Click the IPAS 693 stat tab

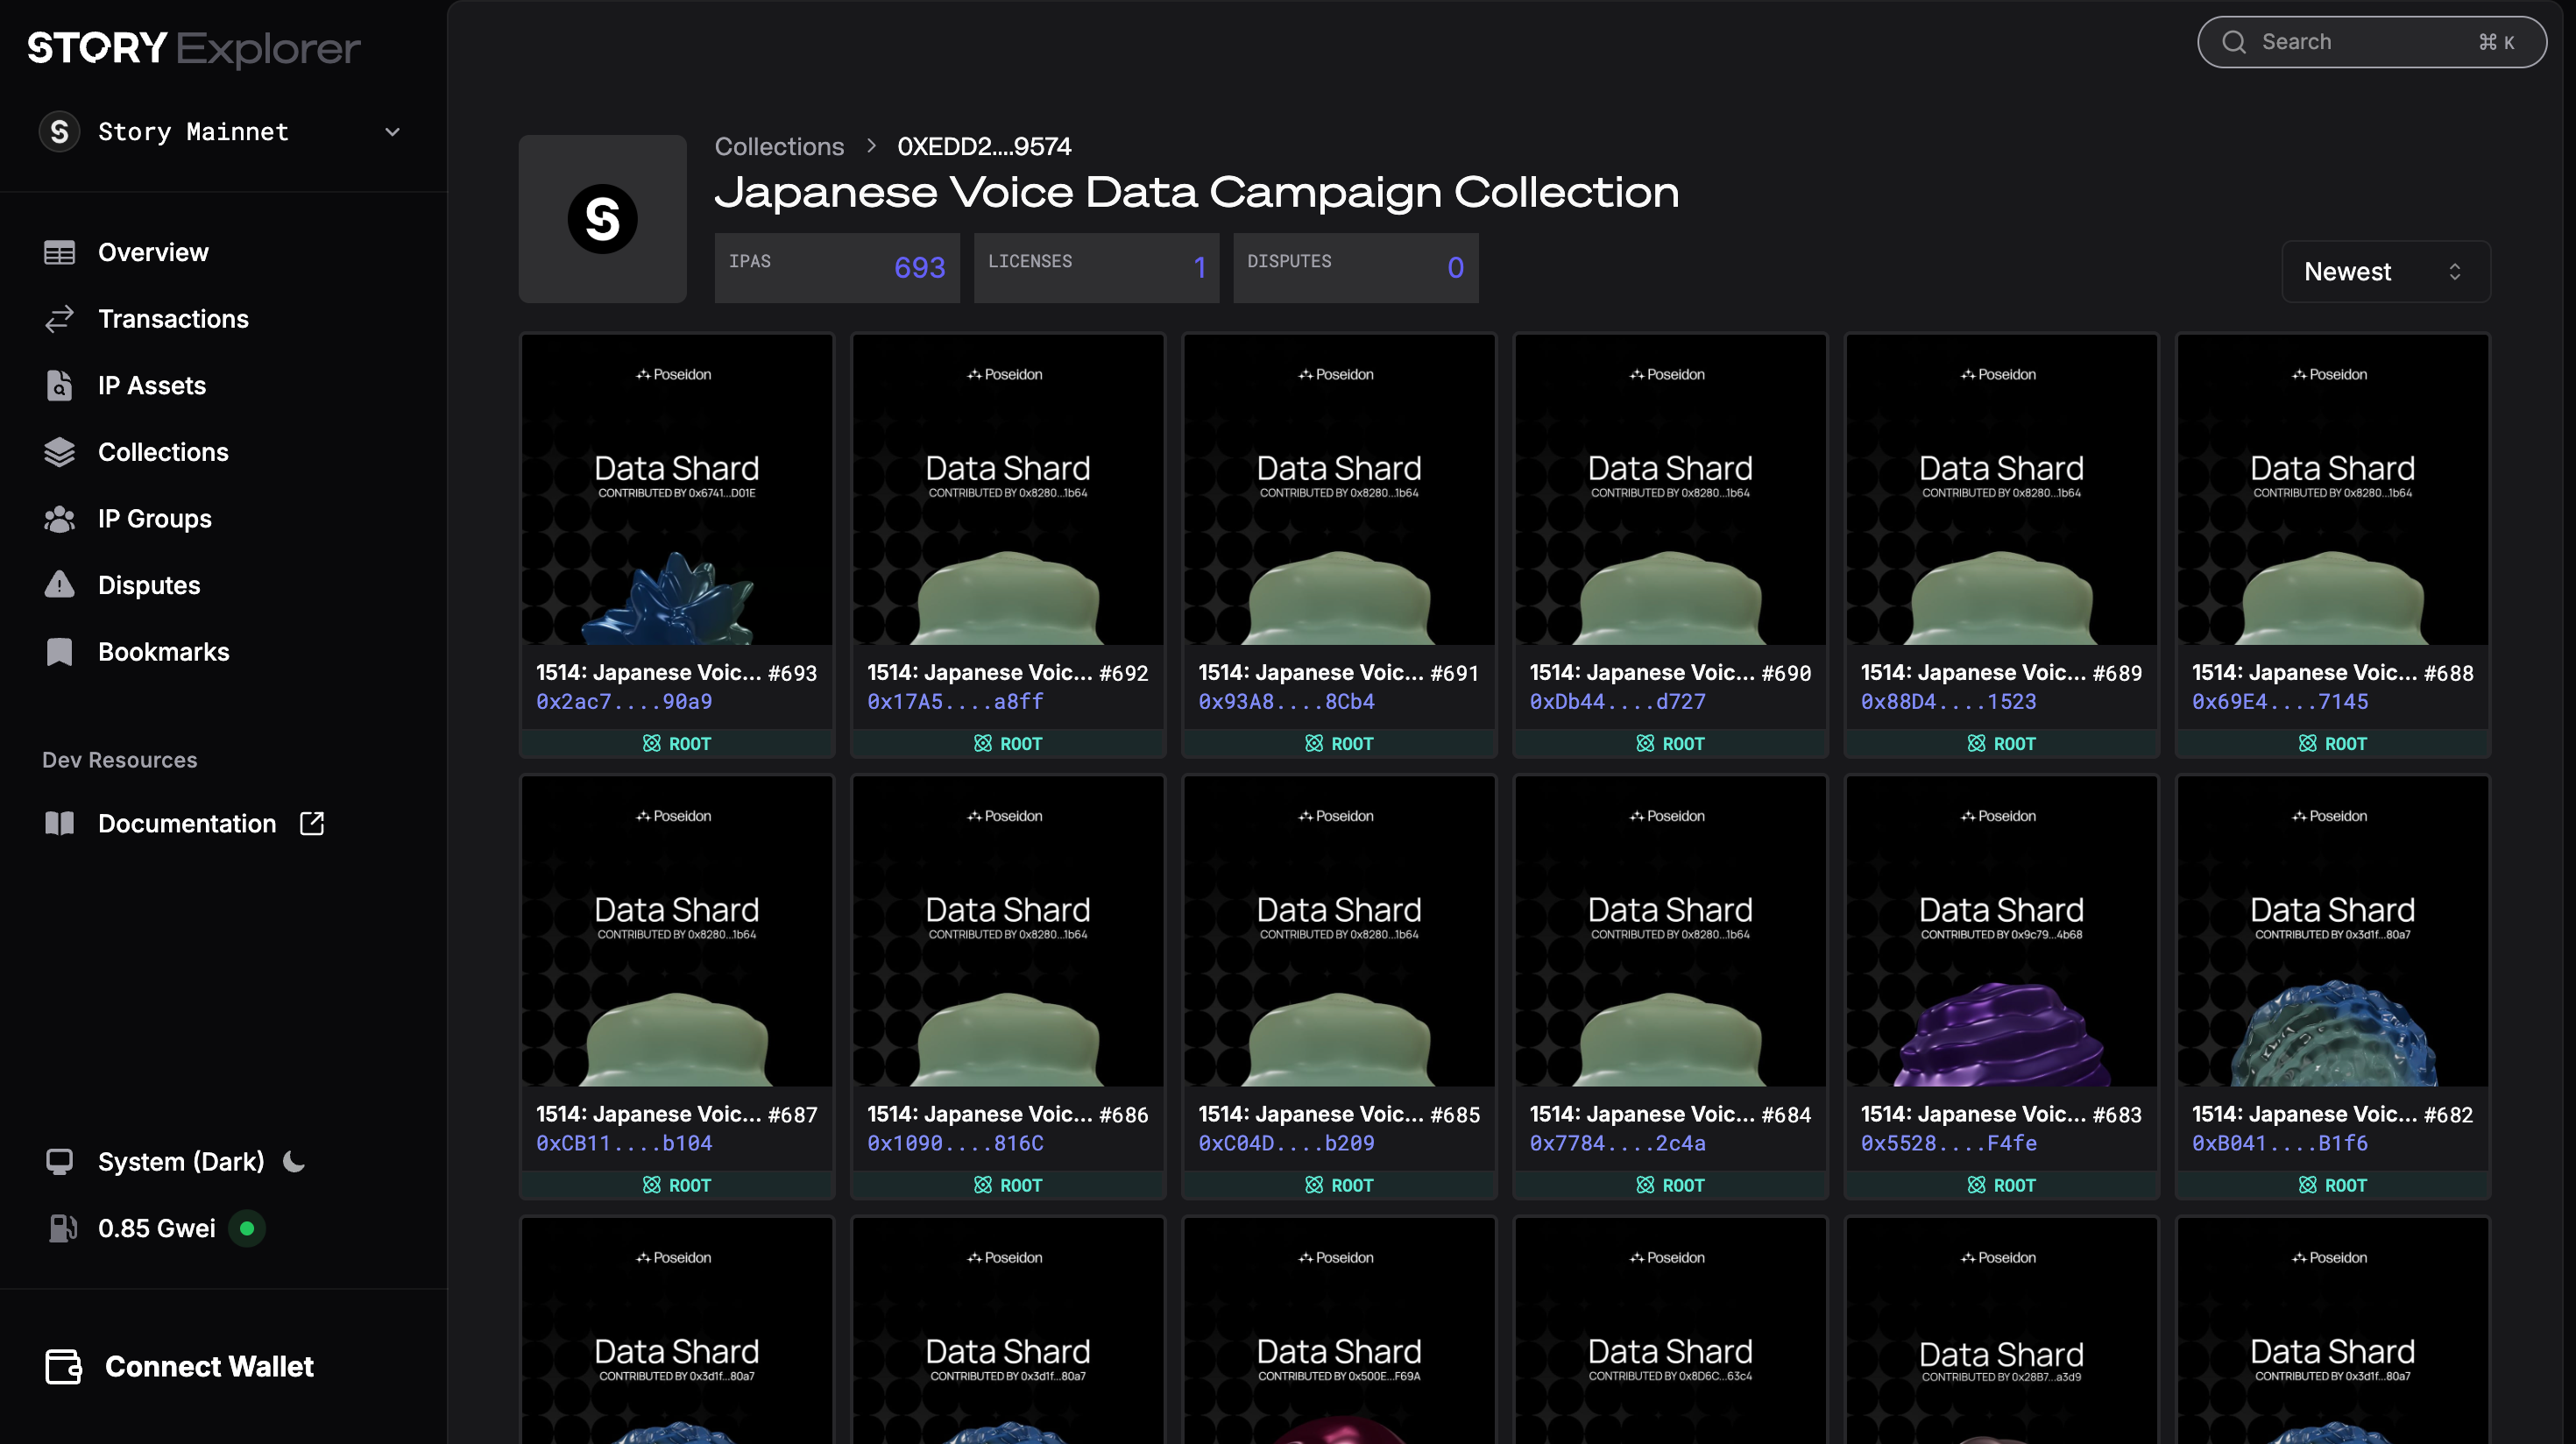[836, 267]
